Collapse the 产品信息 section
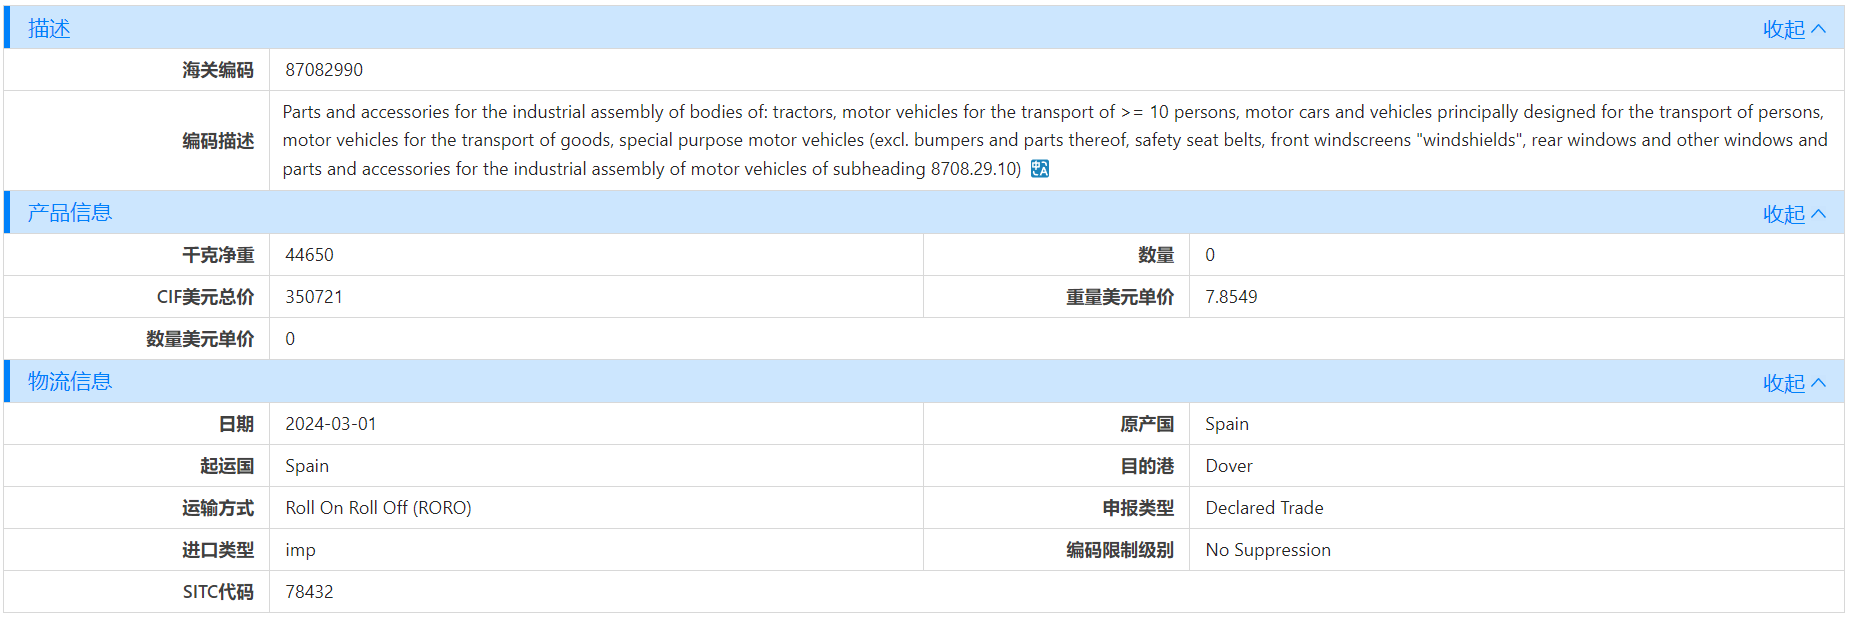1853x619 pixels. 1793,214
